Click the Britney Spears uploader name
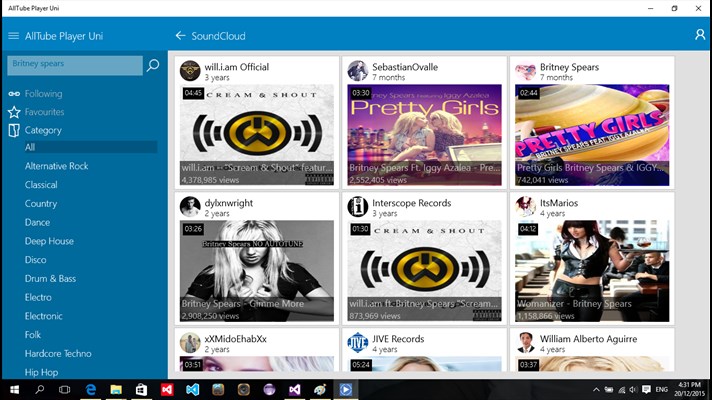Viewport: 712px width, 400px height. [569, 67]
